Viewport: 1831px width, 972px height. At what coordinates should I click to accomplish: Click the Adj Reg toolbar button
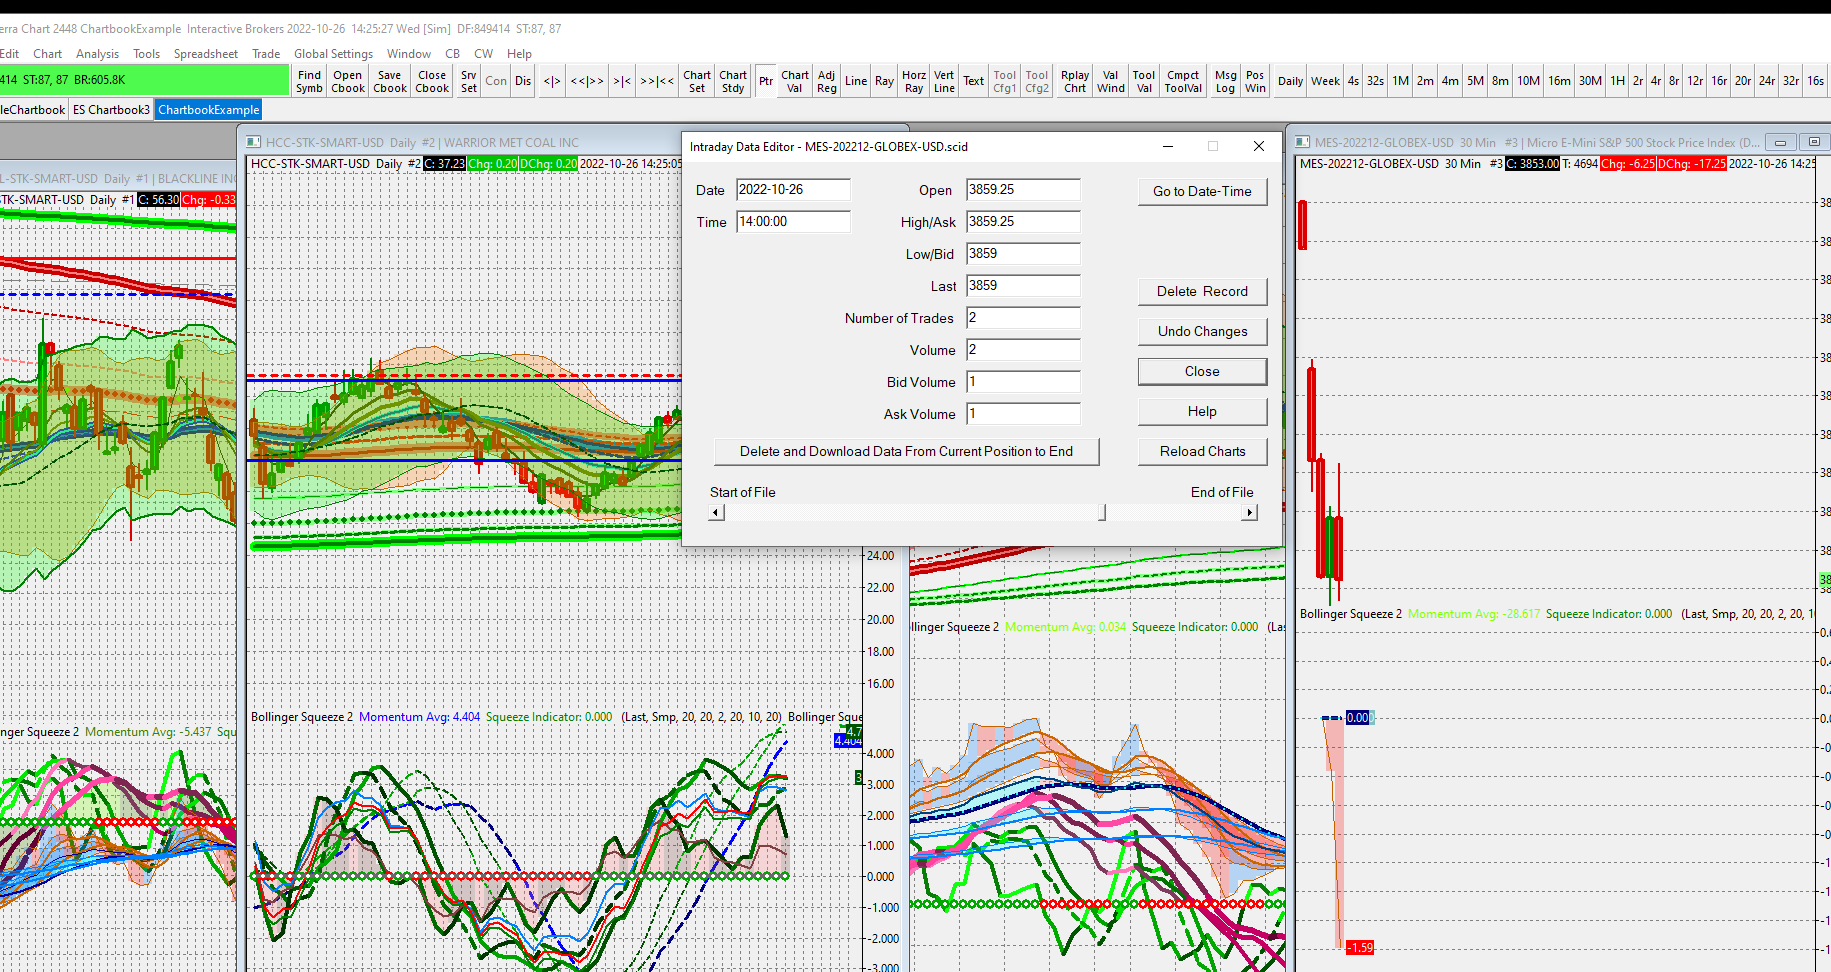coord(826,81)
